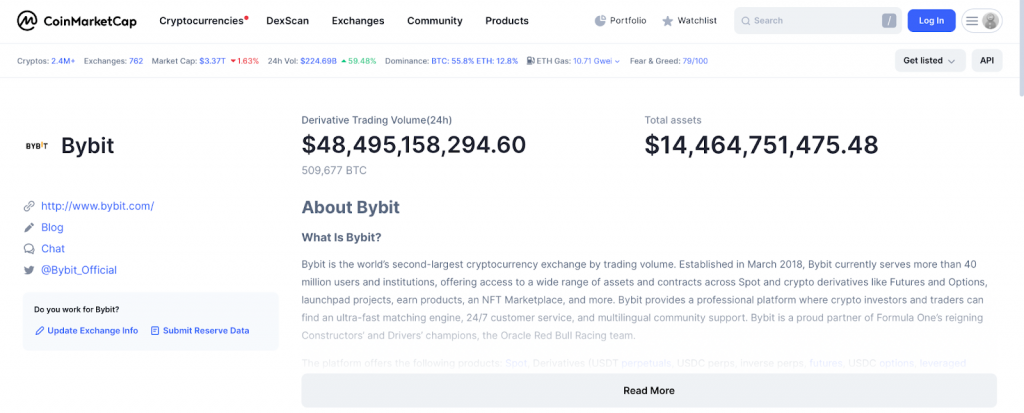Viewport: 1024px width, 413px height.
Task: Click the CoinMarketCap logo icon
Action: point(28,20)
